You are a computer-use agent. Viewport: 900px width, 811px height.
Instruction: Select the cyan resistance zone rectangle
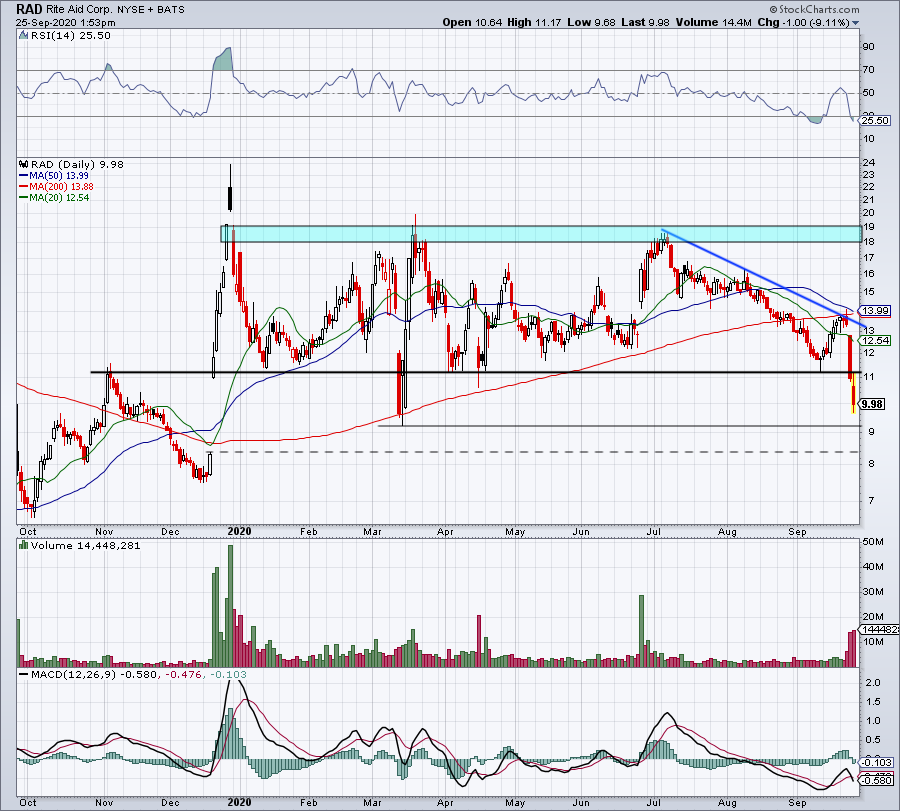540,233
